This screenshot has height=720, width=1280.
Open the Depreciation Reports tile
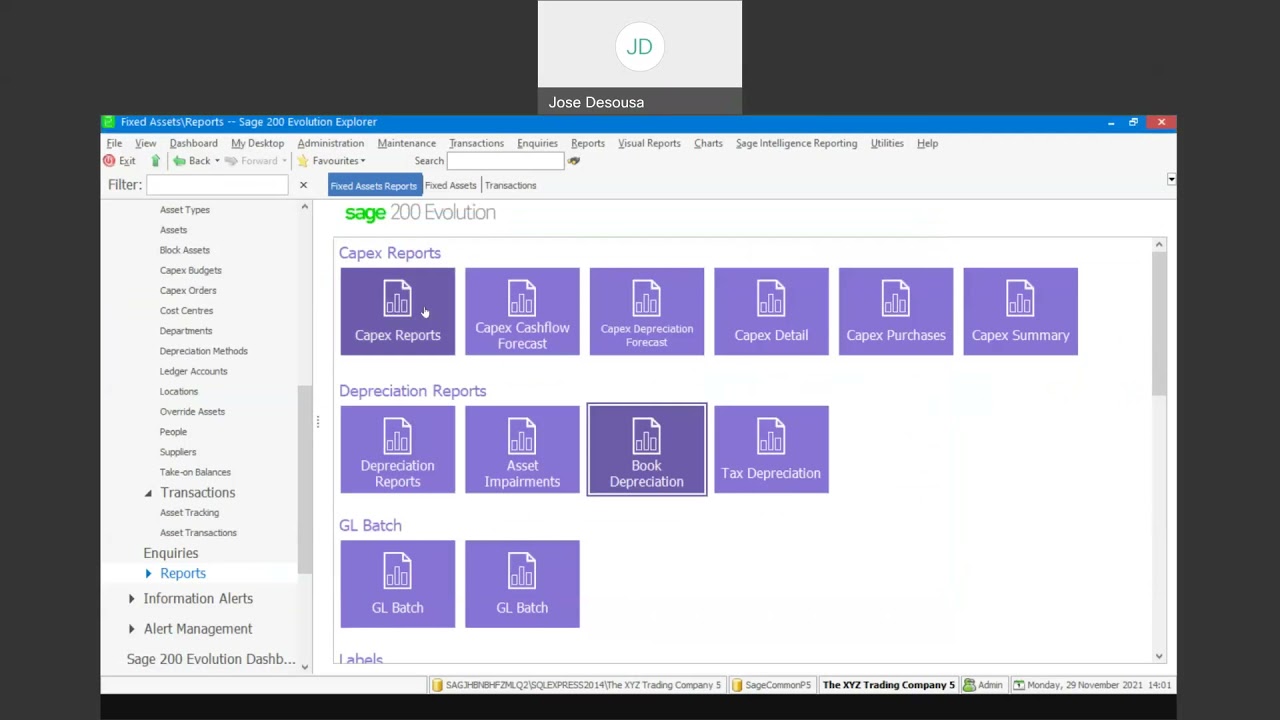click(397, 449)
